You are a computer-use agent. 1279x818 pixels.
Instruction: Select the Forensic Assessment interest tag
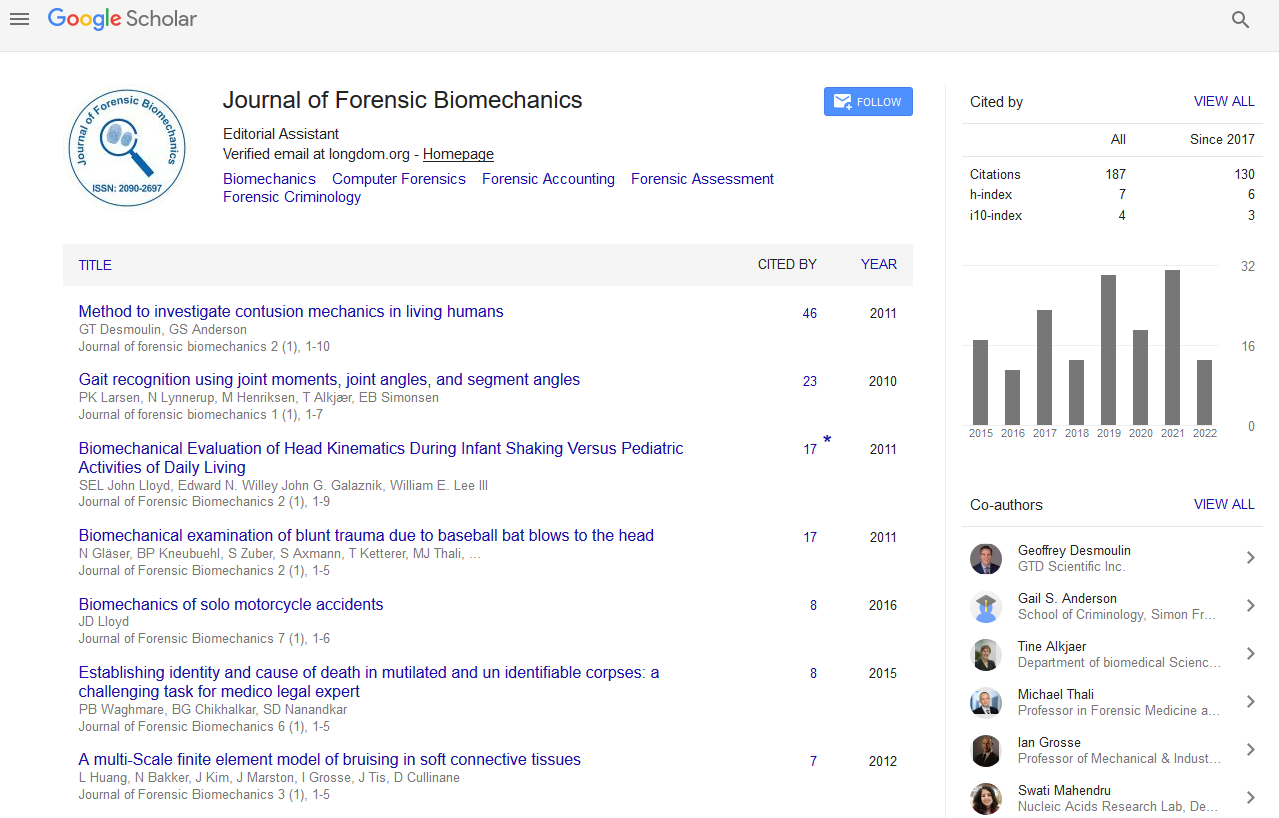click(x=702, y=179)
